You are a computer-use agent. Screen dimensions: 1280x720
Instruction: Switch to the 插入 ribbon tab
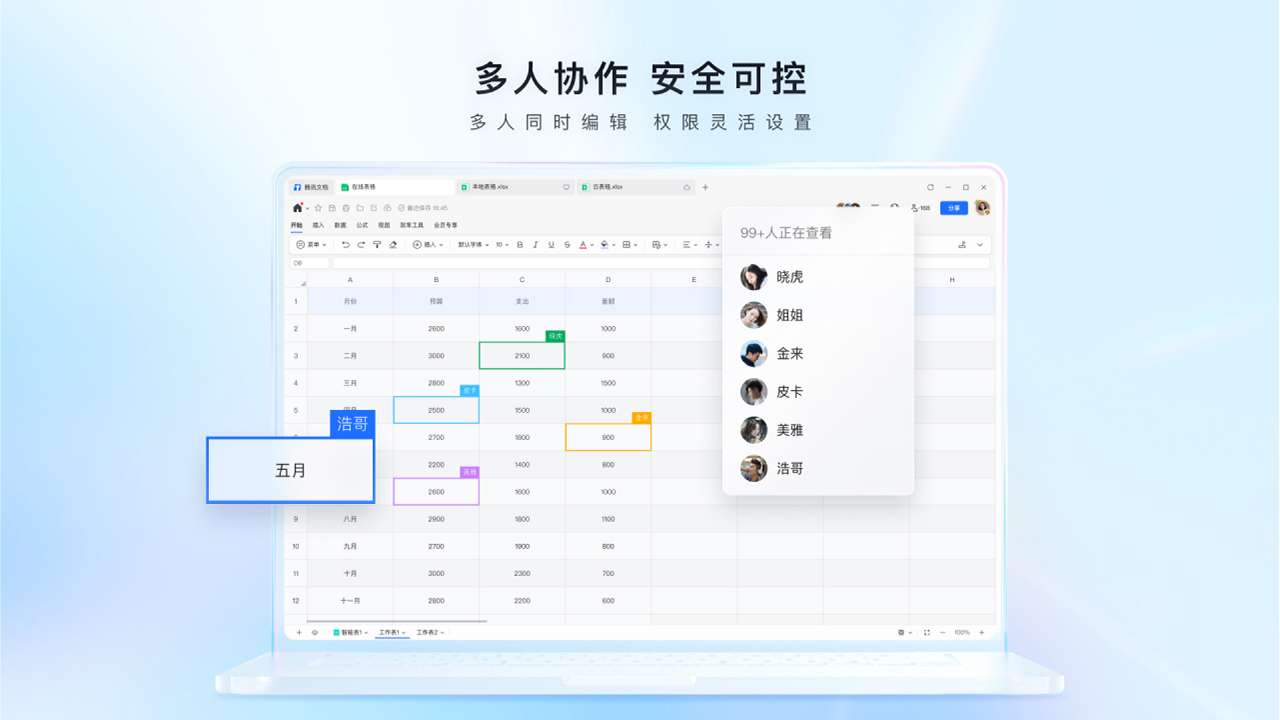318,225
